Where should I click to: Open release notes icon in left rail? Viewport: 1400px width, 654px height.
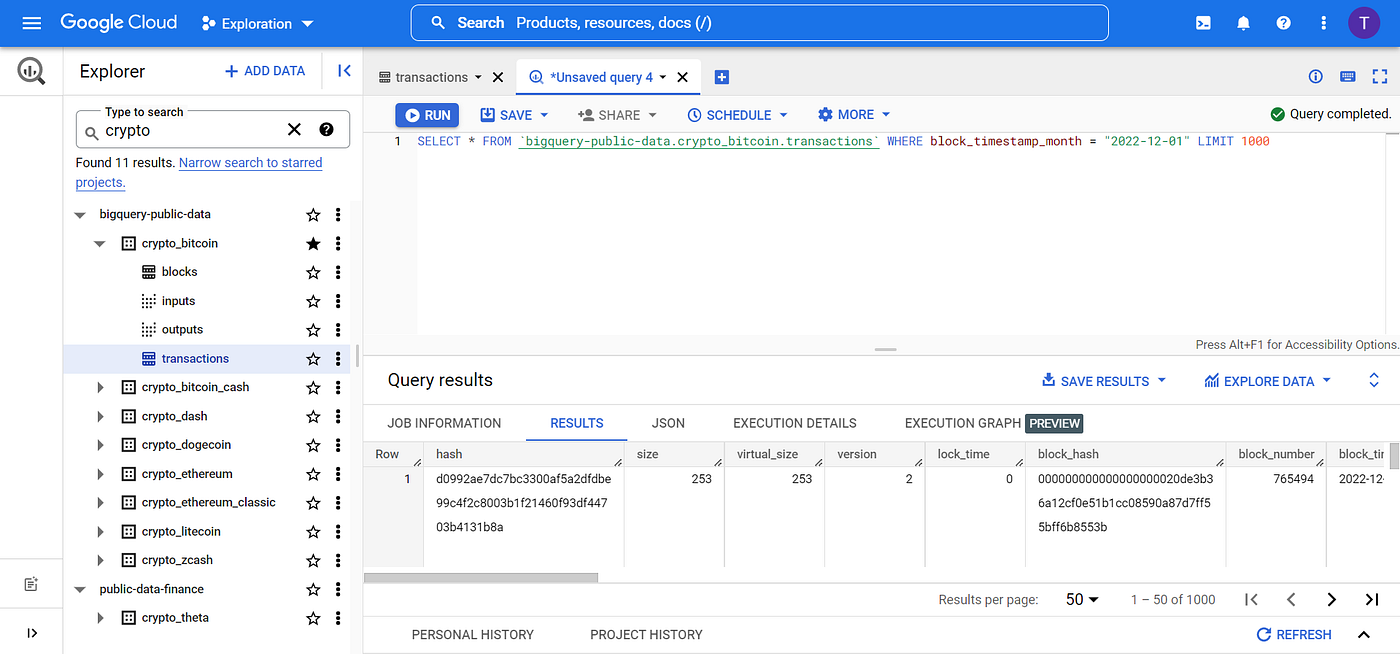[x=31, y=584]
